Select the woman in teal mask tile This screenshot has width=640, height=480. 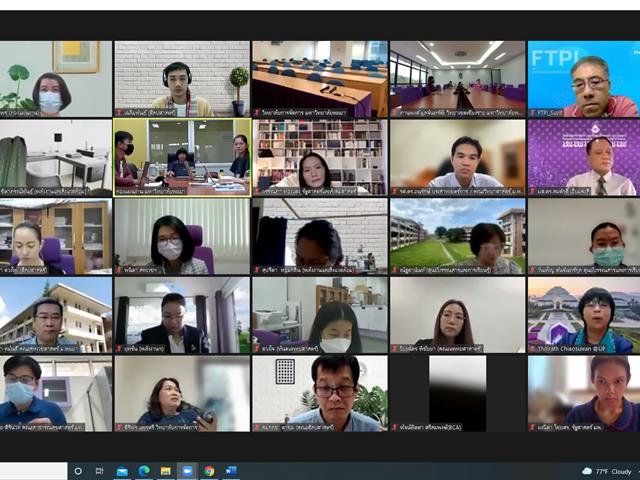(584, 236)
